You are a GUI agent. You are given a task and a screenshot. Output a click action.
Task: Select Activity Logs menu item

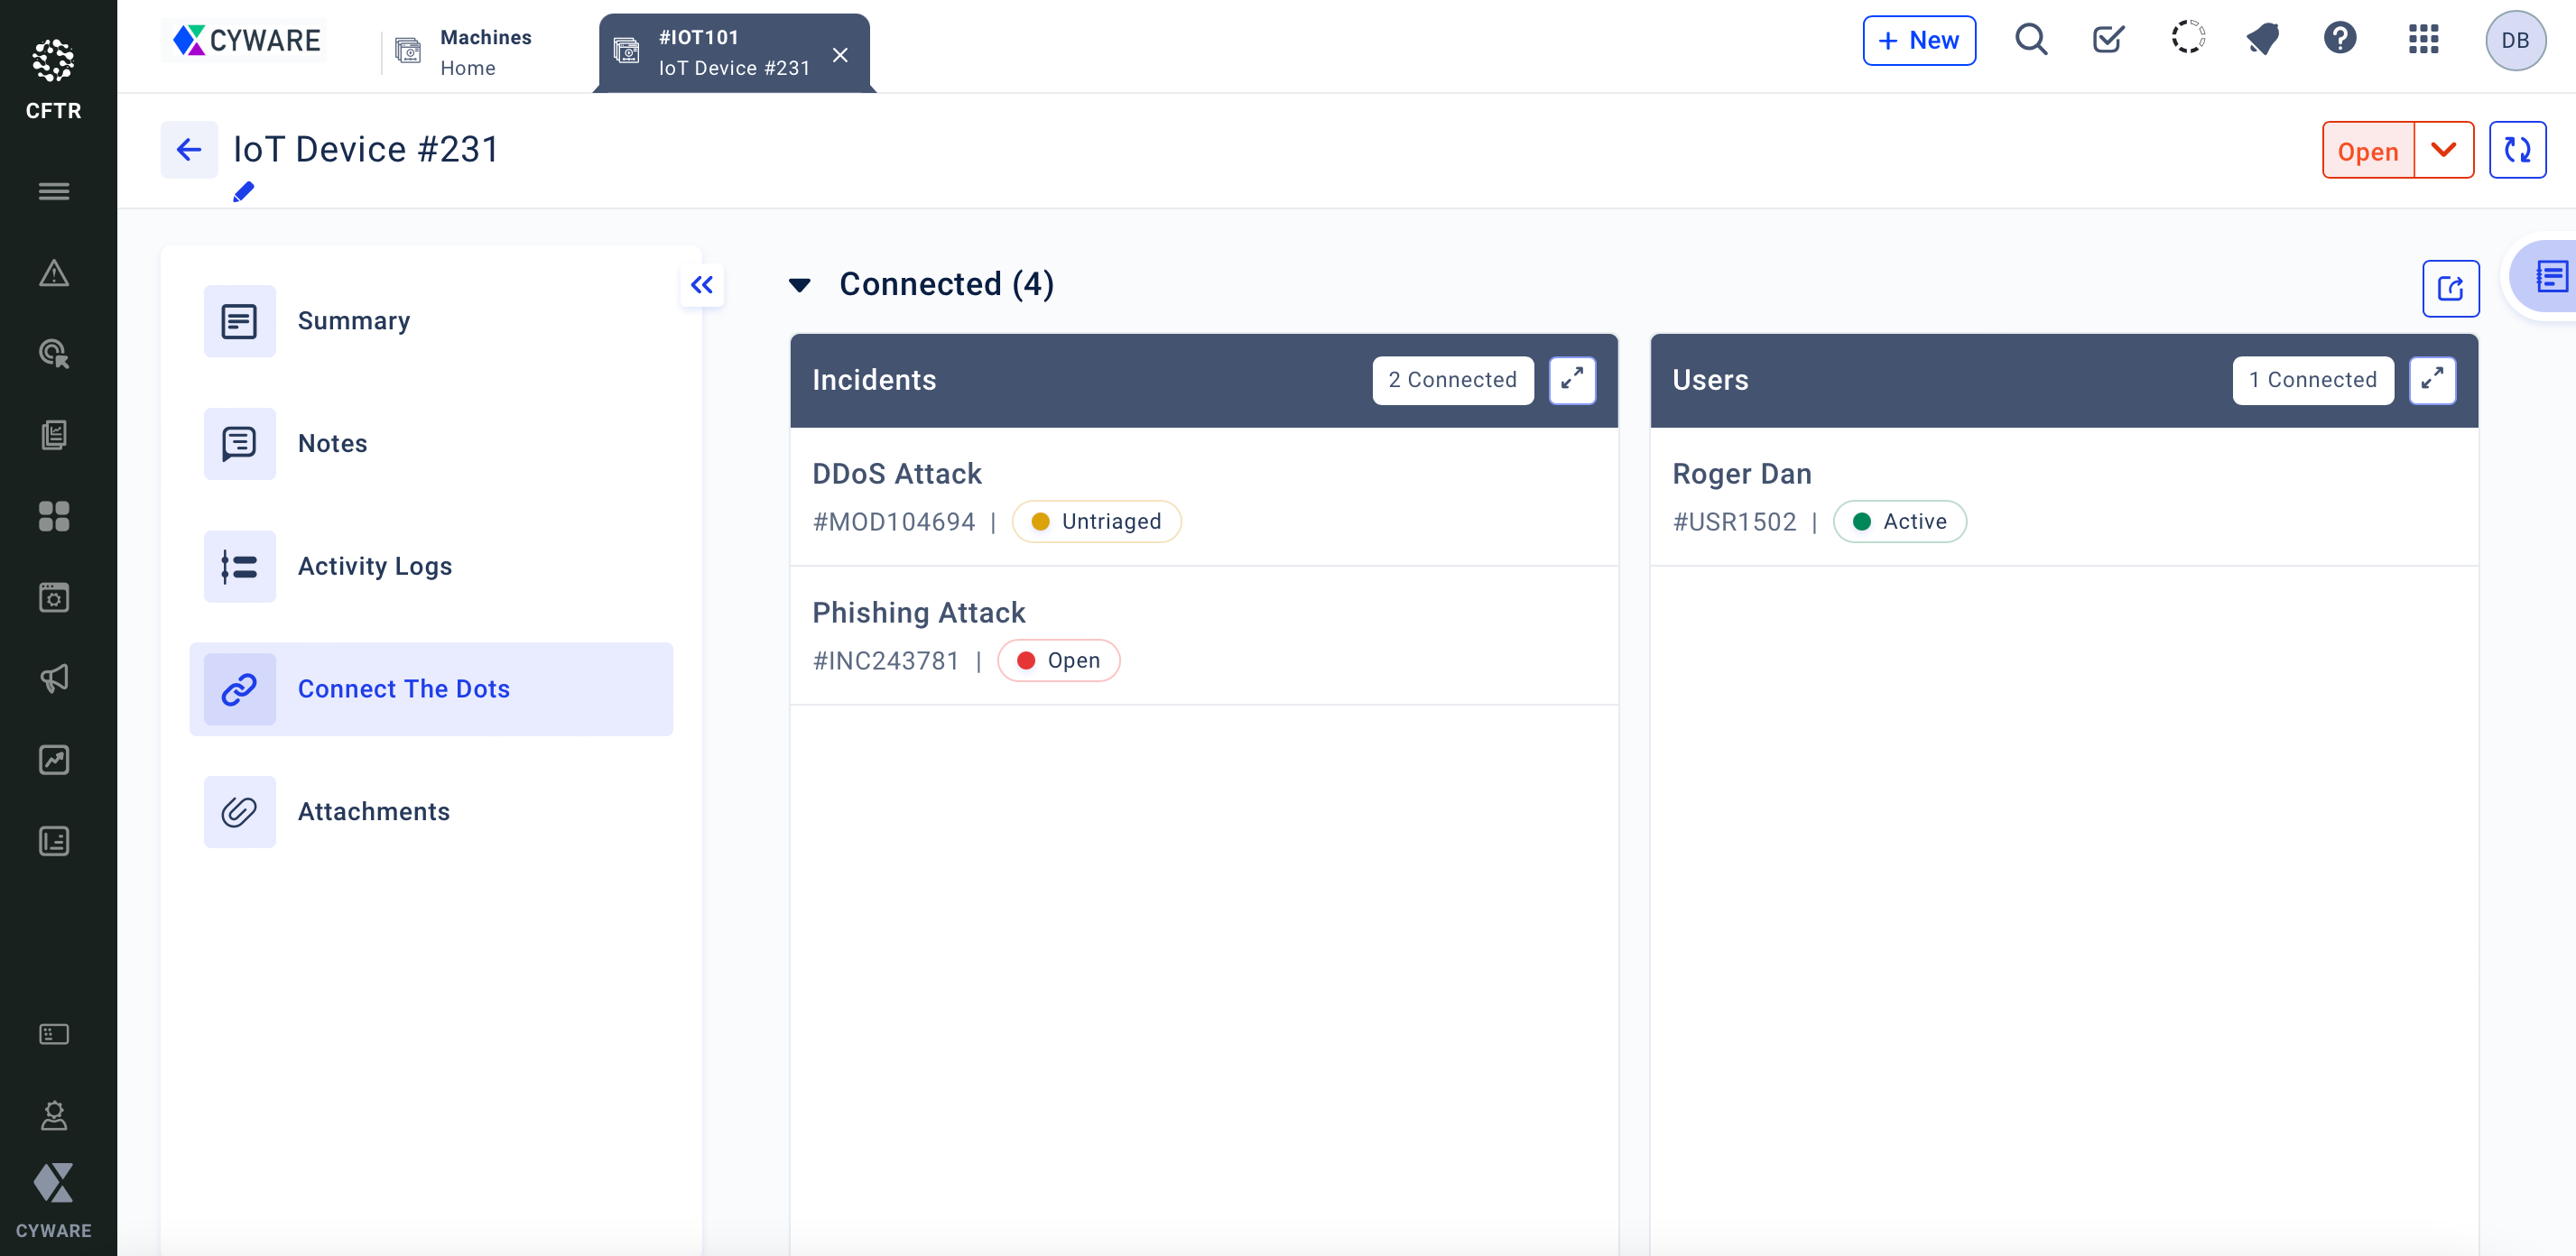coord(374,566)
